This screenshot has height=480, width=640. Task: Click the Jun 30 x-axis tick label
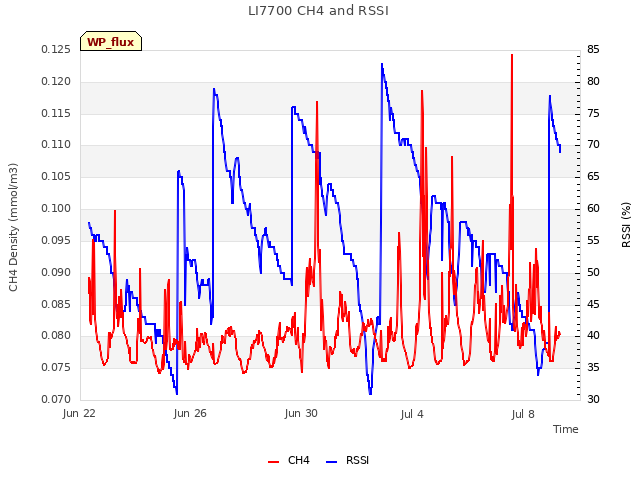click(x=301, y=413)
